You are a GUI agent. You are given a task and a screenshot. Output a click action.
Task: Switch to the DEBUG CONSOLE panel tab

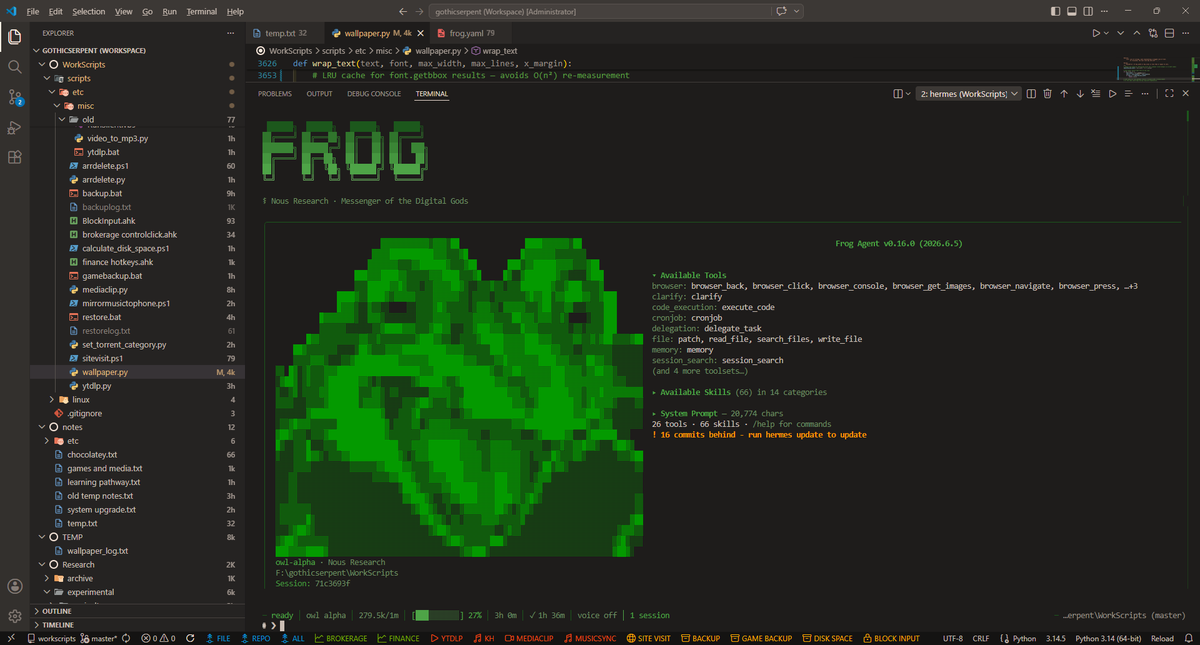point(374,94)
